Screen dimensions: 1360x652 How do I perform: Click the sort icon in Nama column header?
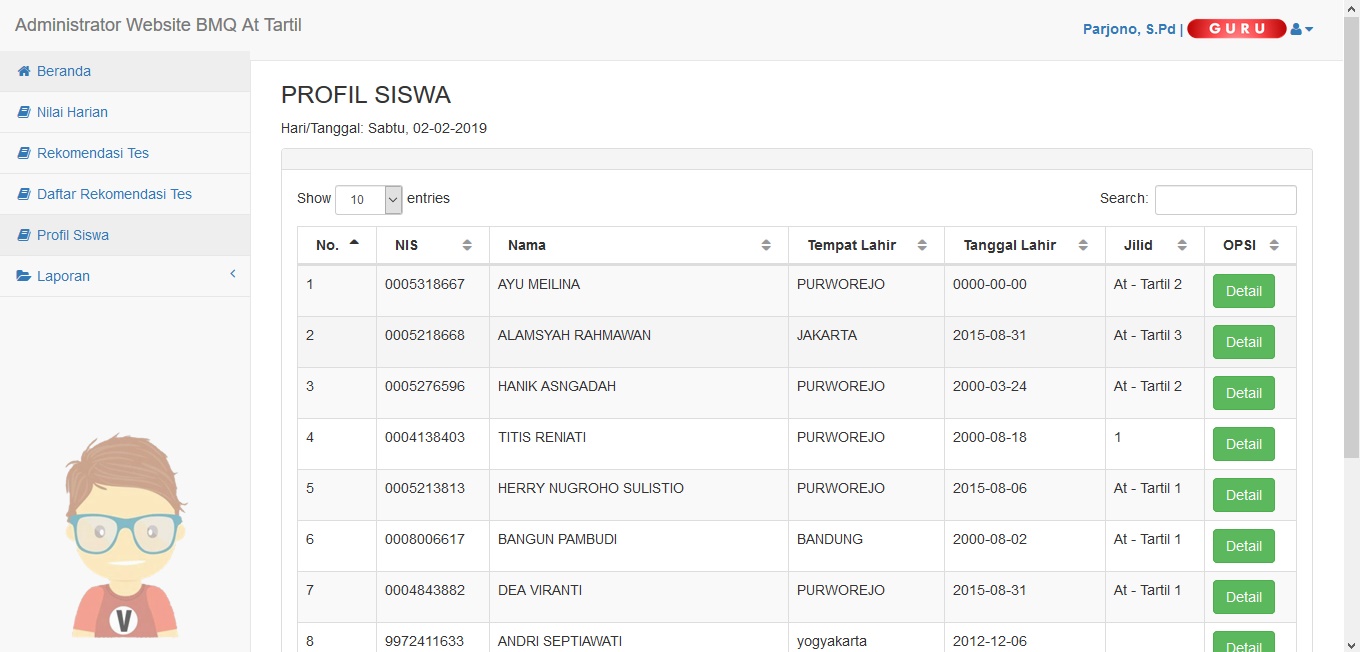[766, 245]
